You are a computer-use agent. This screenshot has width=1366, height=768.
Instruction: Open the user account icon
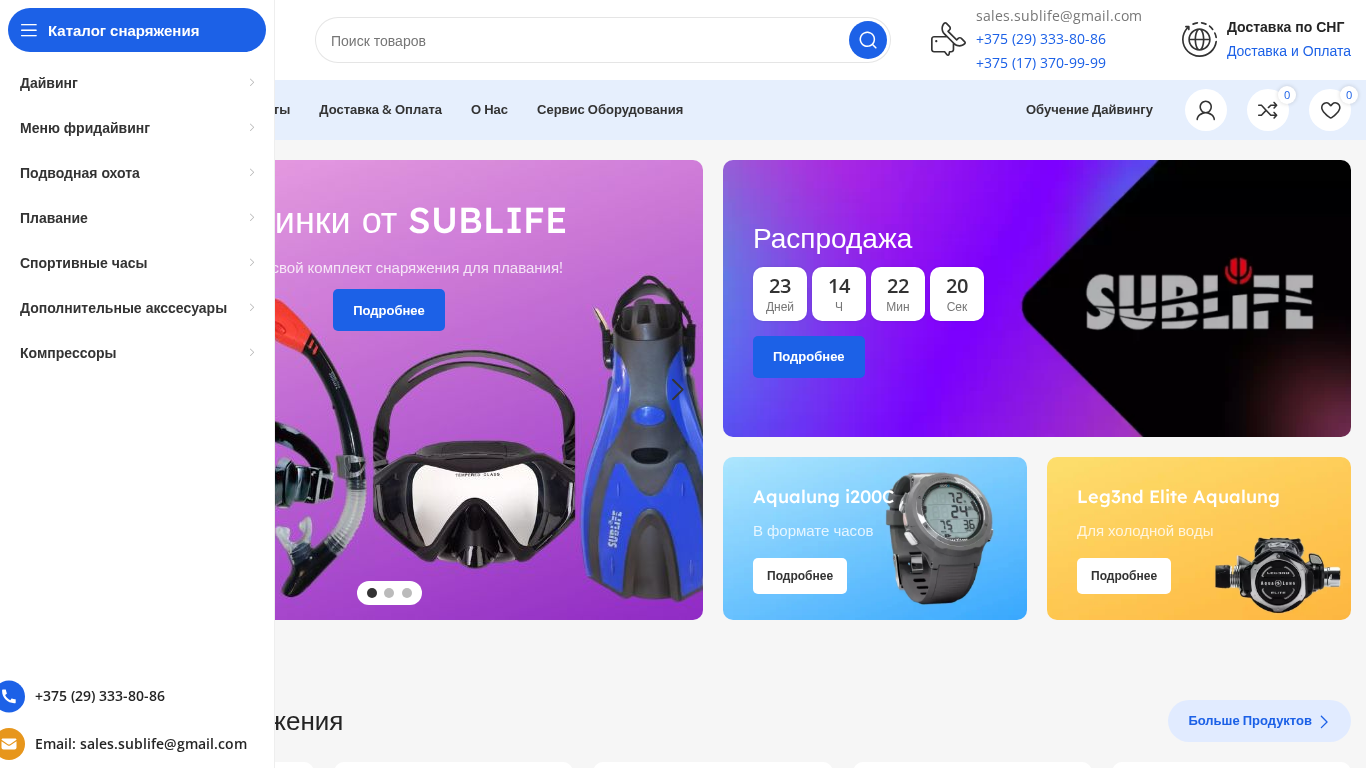[1206, 110]
